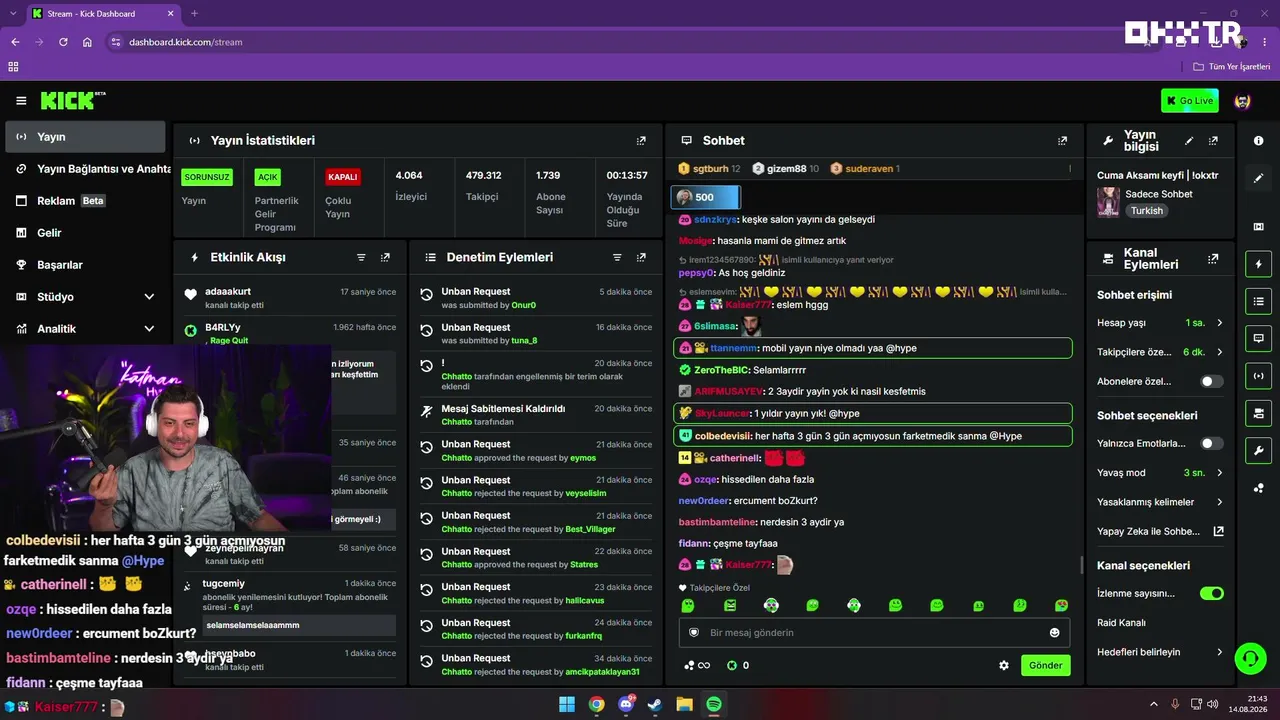The image size is (1280, 720).
Task: Click the green Go Live button
Action: pos(1189,100)
